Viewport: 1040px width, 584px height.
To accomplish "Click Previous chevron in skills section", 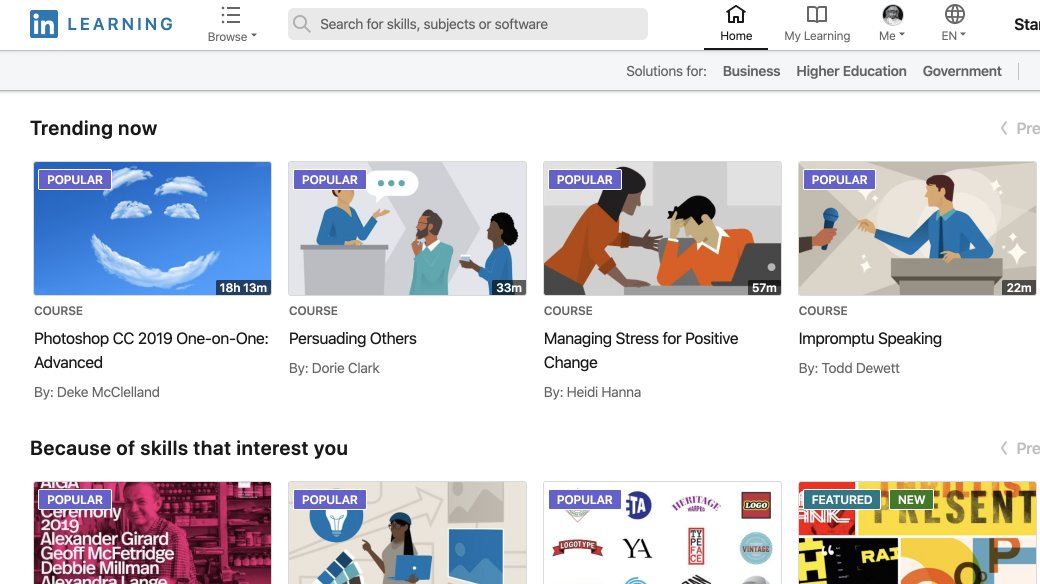I will click(x=1004, y=448).
